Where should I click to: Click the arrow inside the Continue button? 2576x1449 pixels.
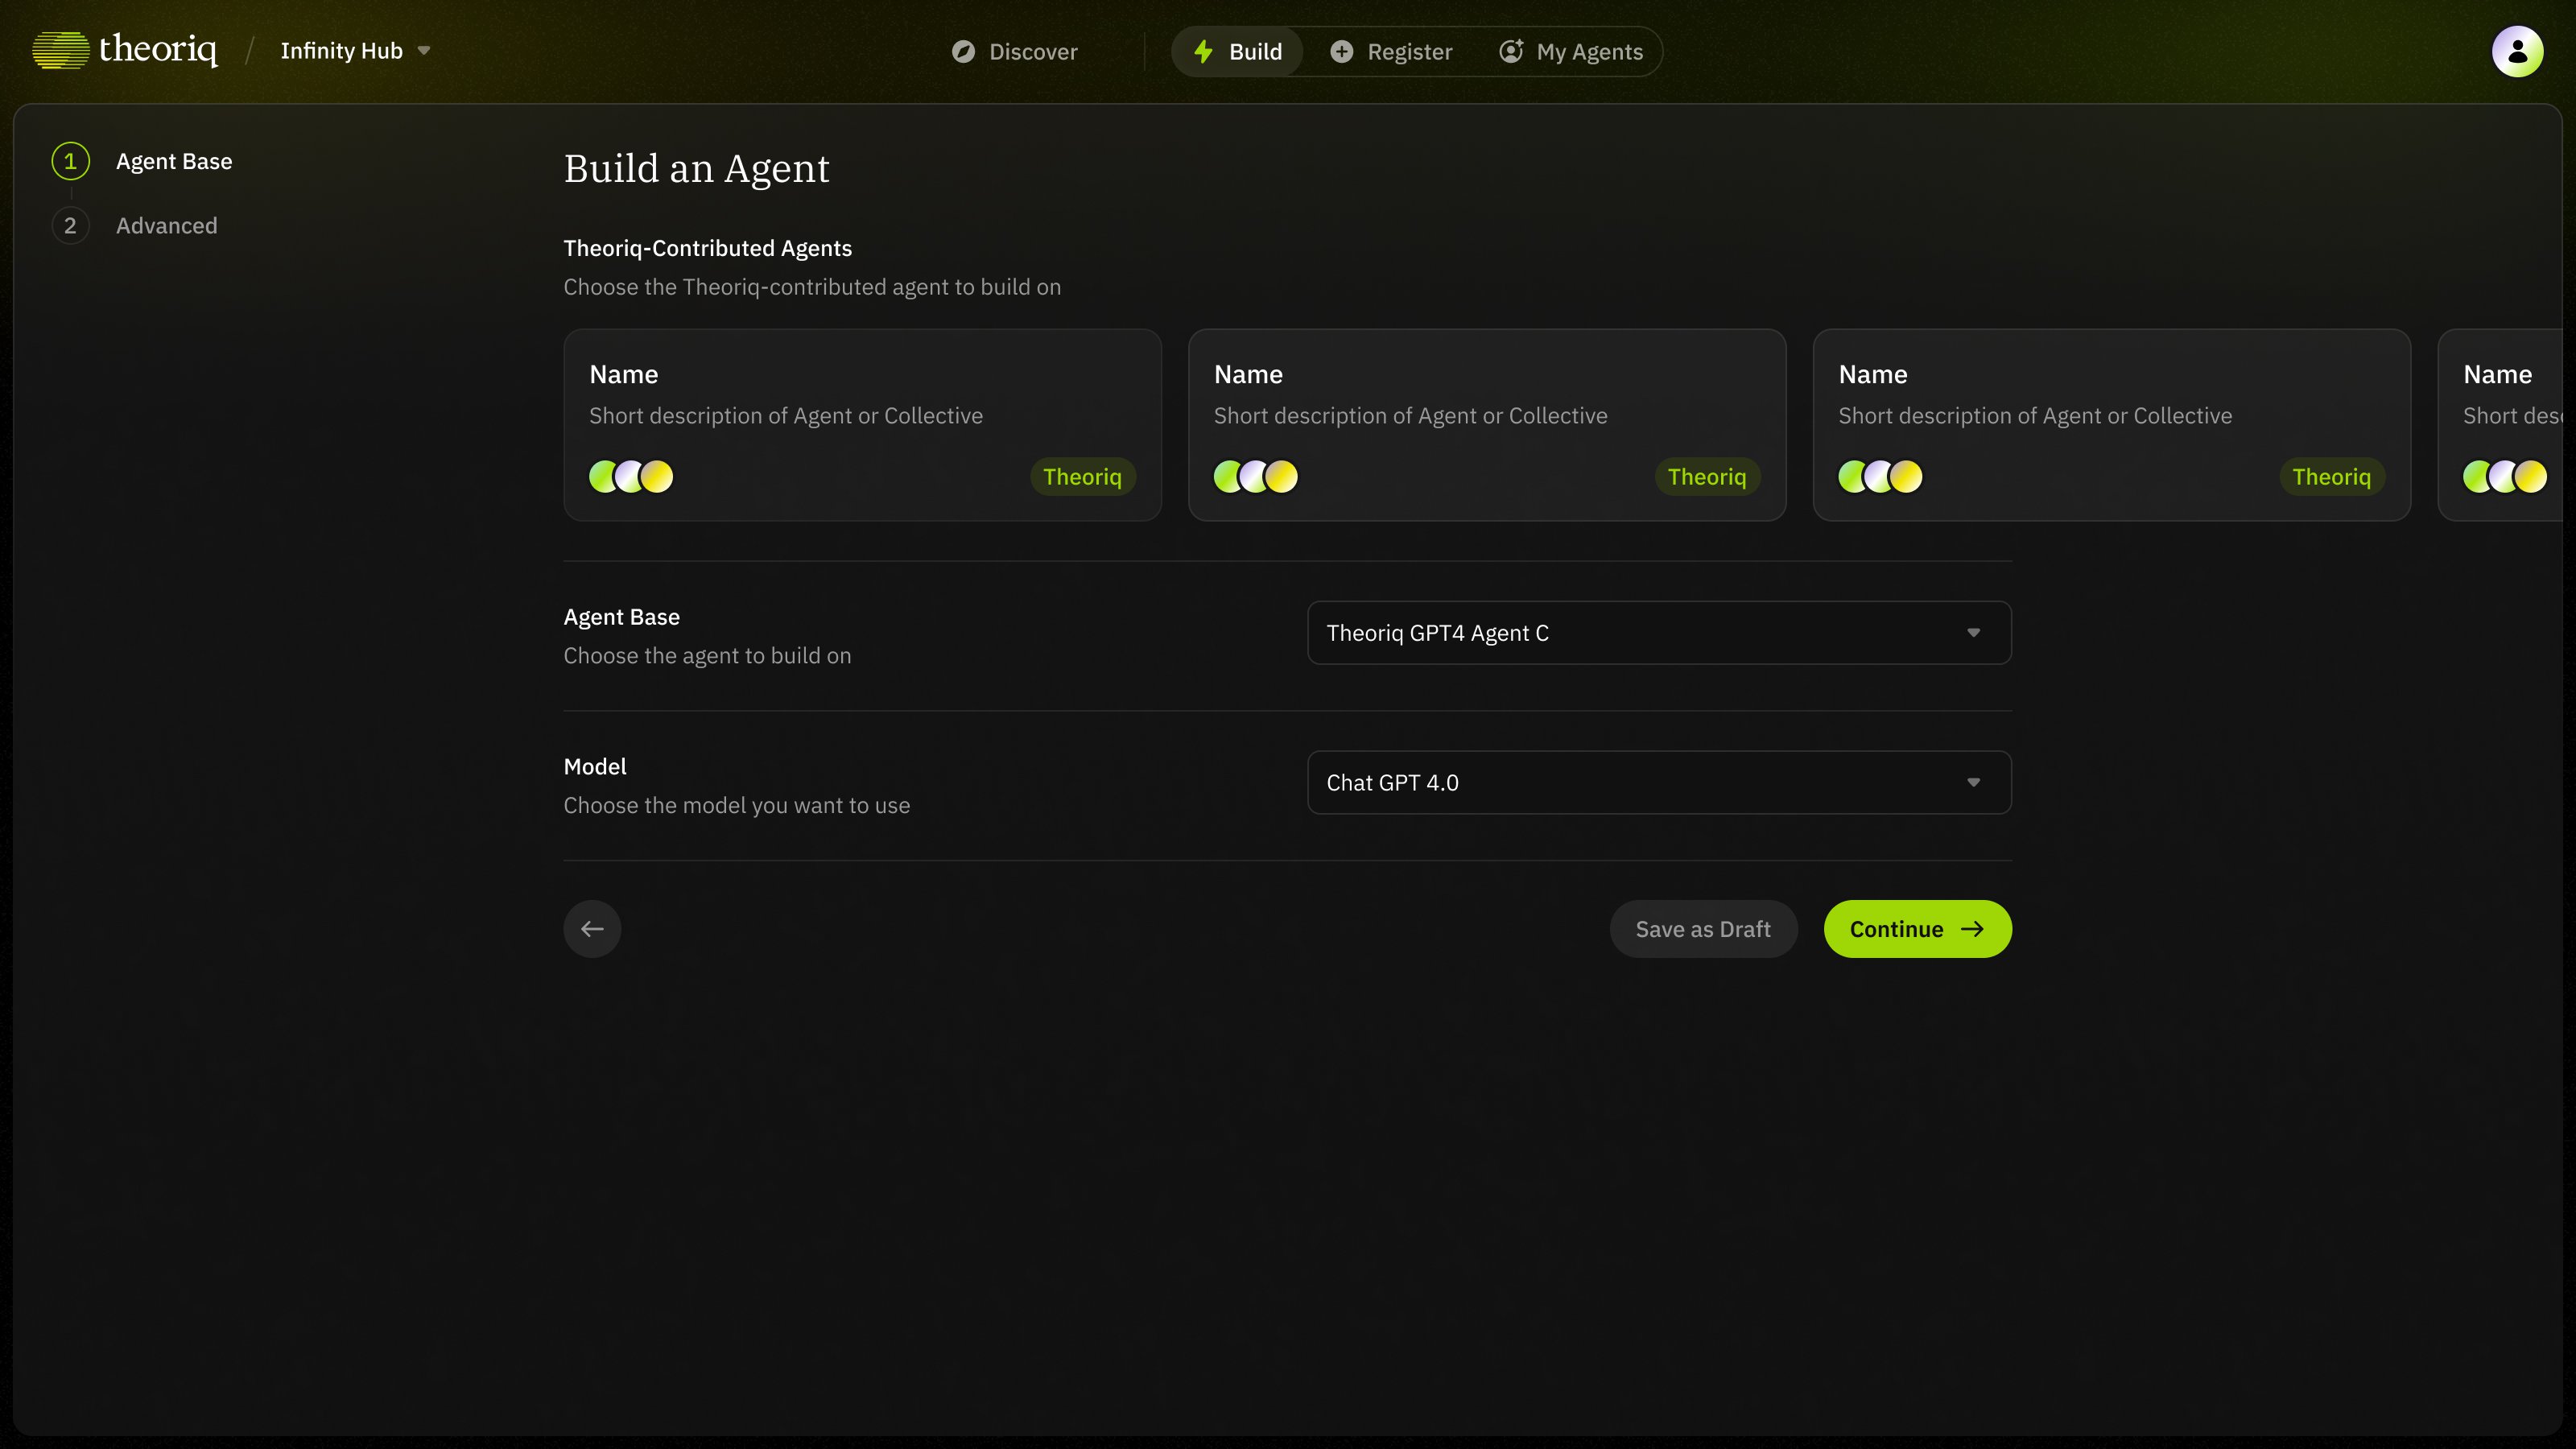[1972, 929]
